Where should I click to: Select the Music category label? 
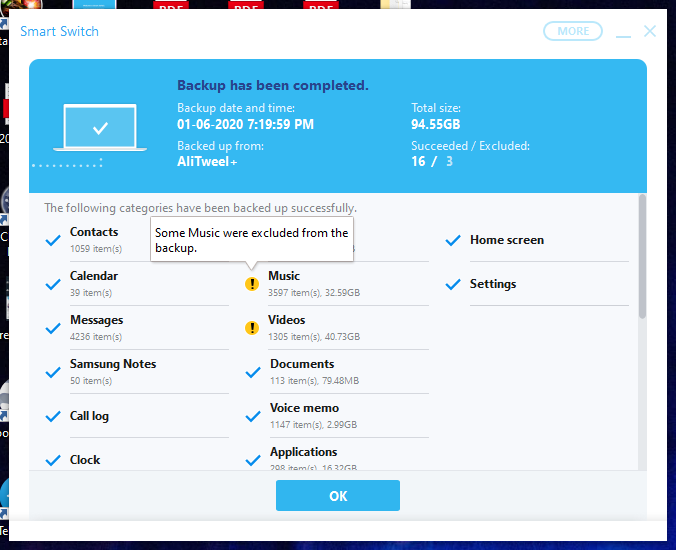(284, 275)
